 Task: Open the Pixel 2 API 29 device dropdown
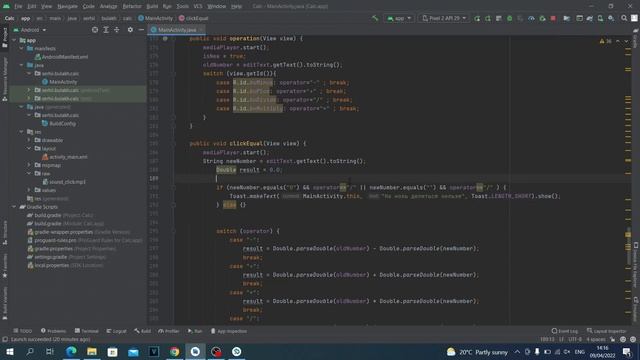[x=444, y=18]
